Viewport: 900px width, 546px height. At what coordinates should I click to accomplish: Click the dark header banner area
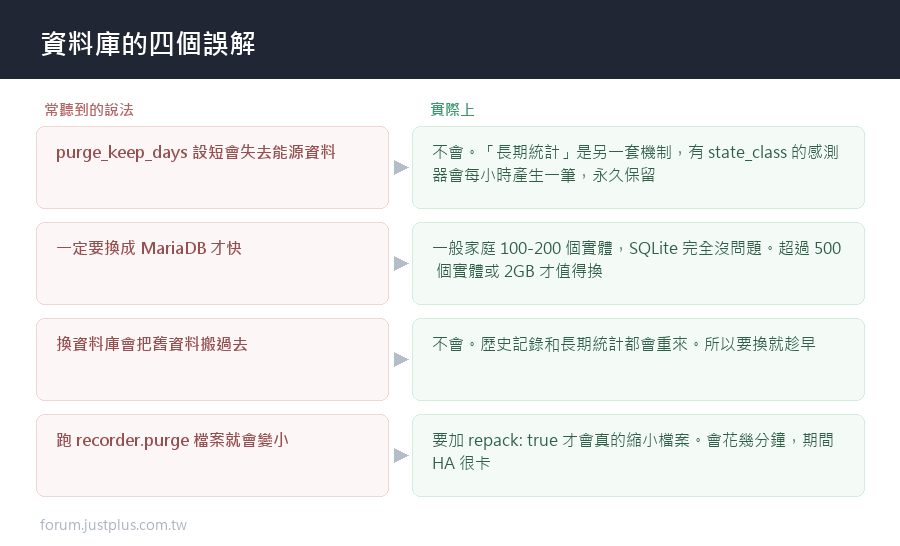[450, 39]
